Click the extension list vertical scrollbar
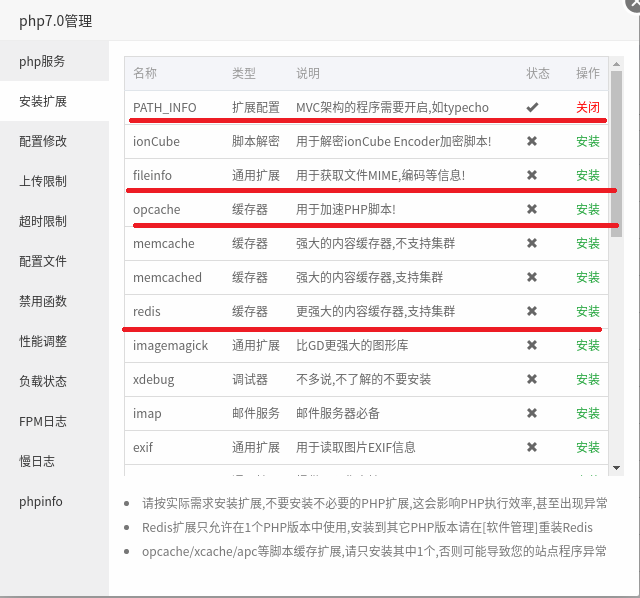This screenshot has height=598, width=640. tap(616, 200)
